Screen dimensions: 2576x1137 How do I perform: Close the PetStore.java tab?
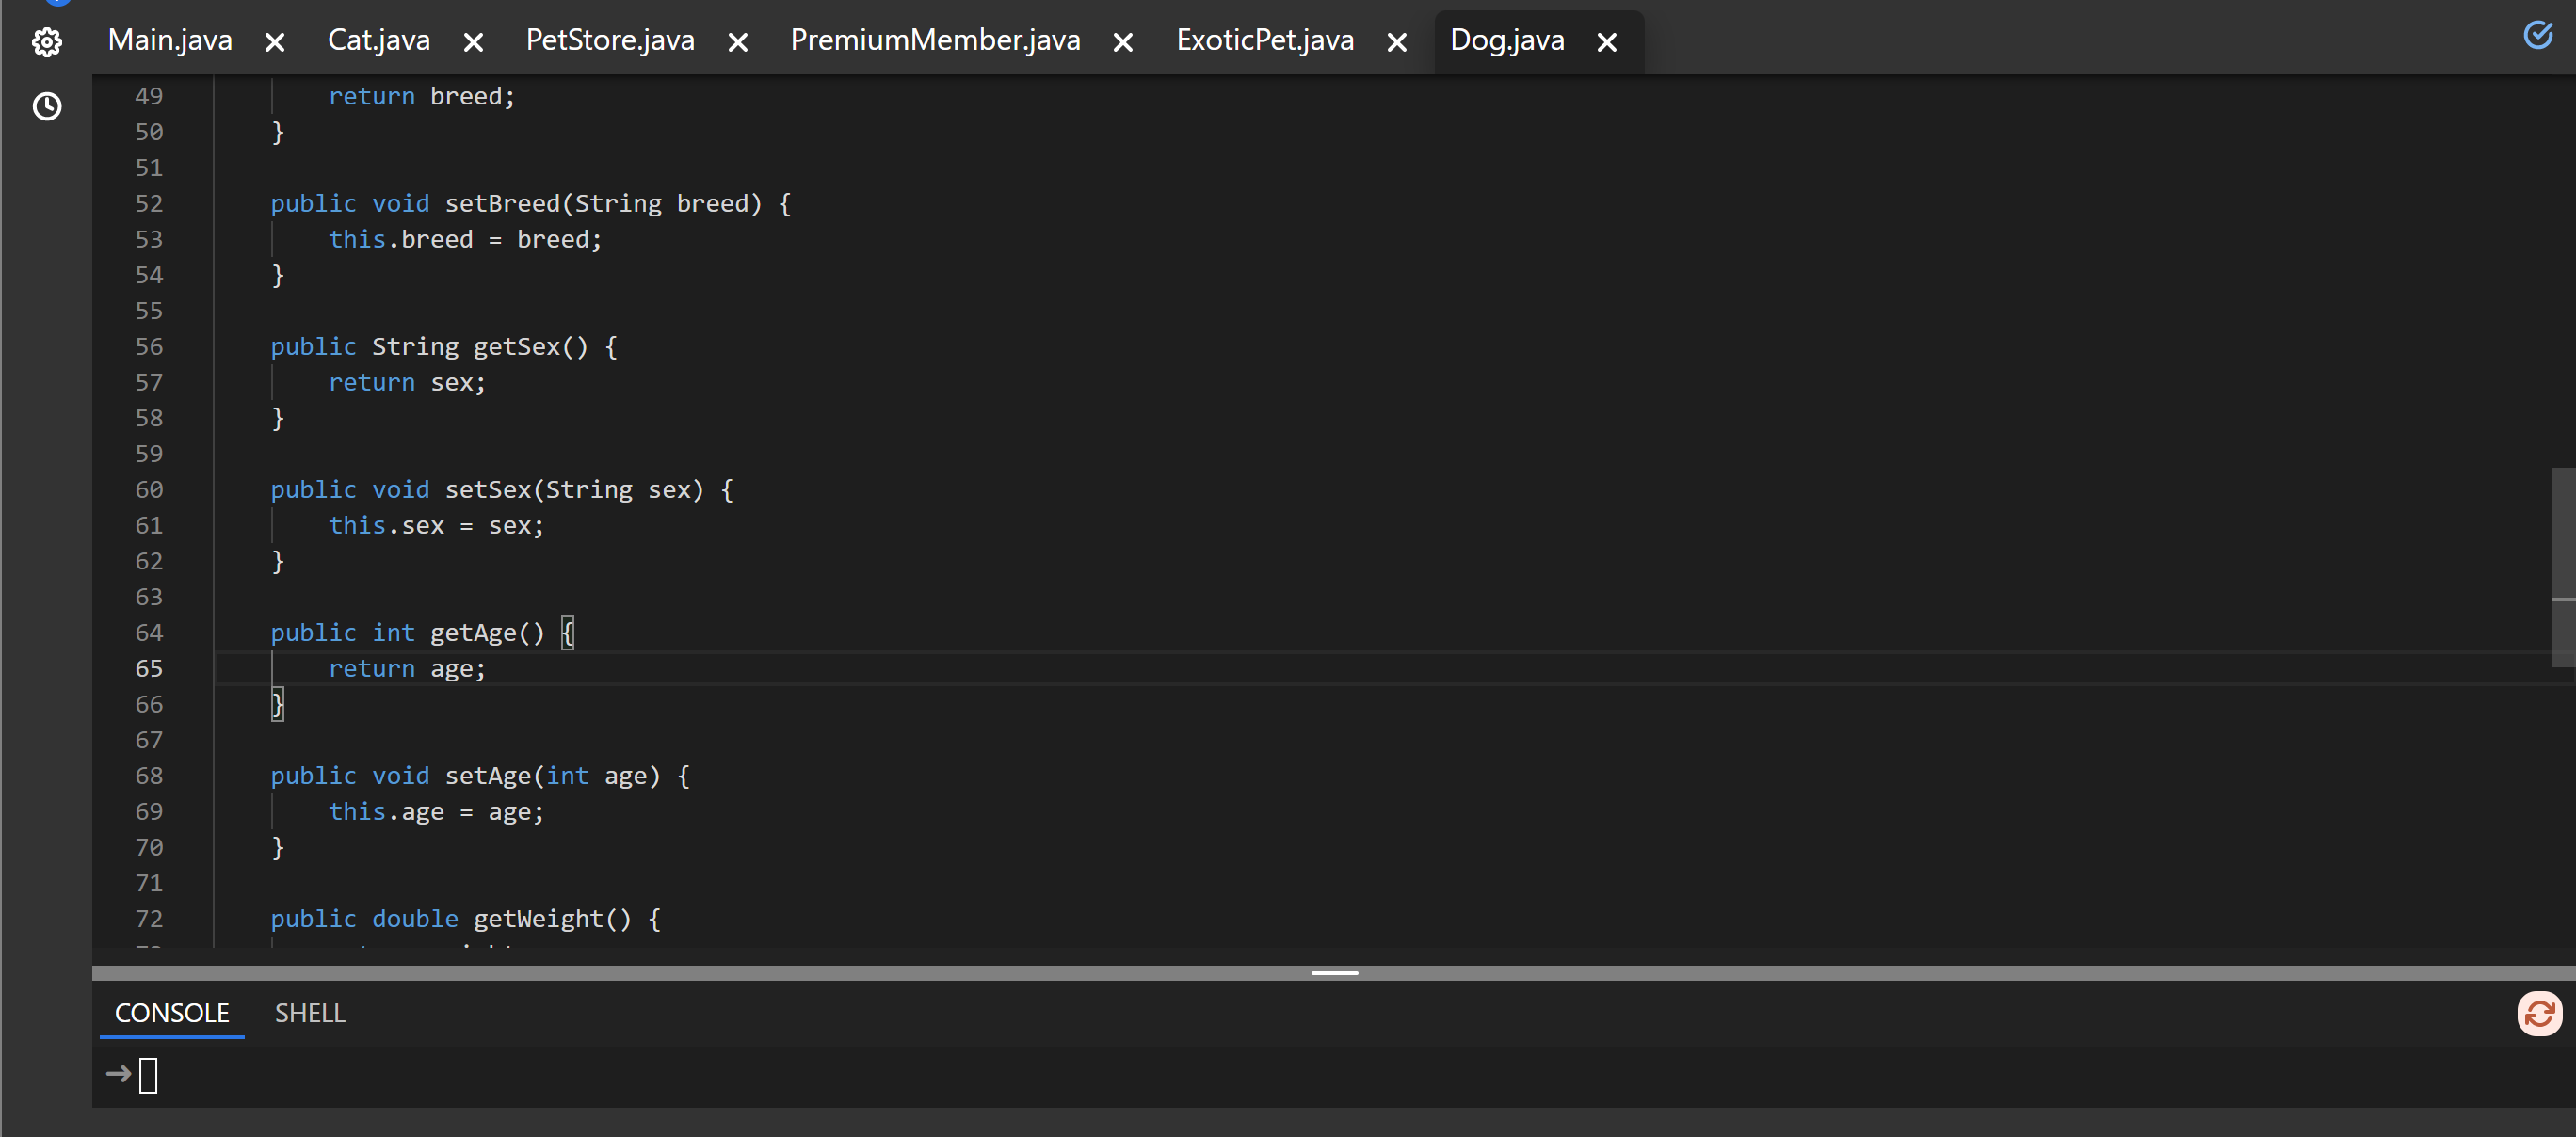click(x=738, y=42)
